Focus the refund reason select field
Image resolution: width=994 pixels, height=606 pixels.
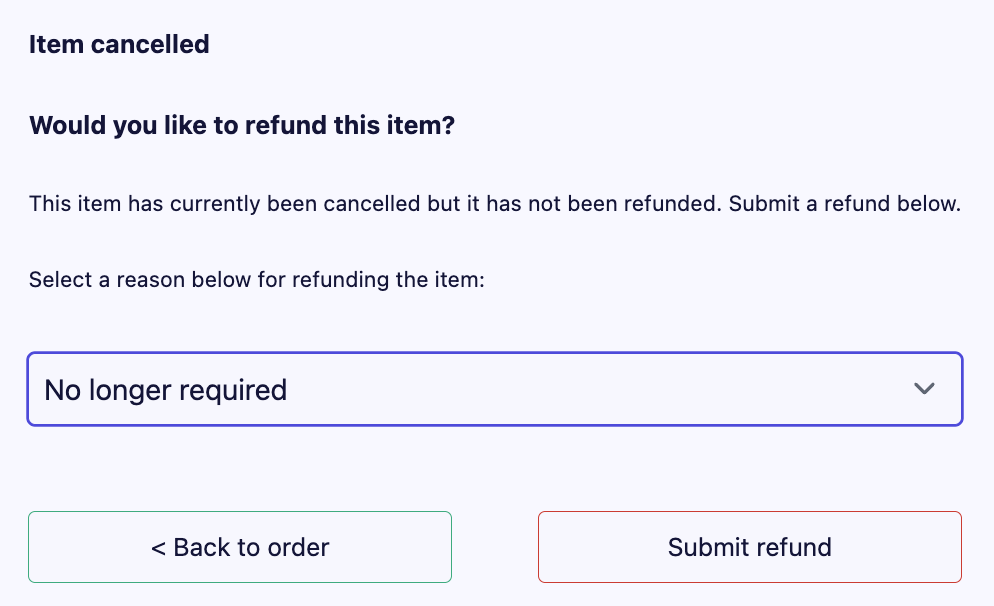coord(494,389)
